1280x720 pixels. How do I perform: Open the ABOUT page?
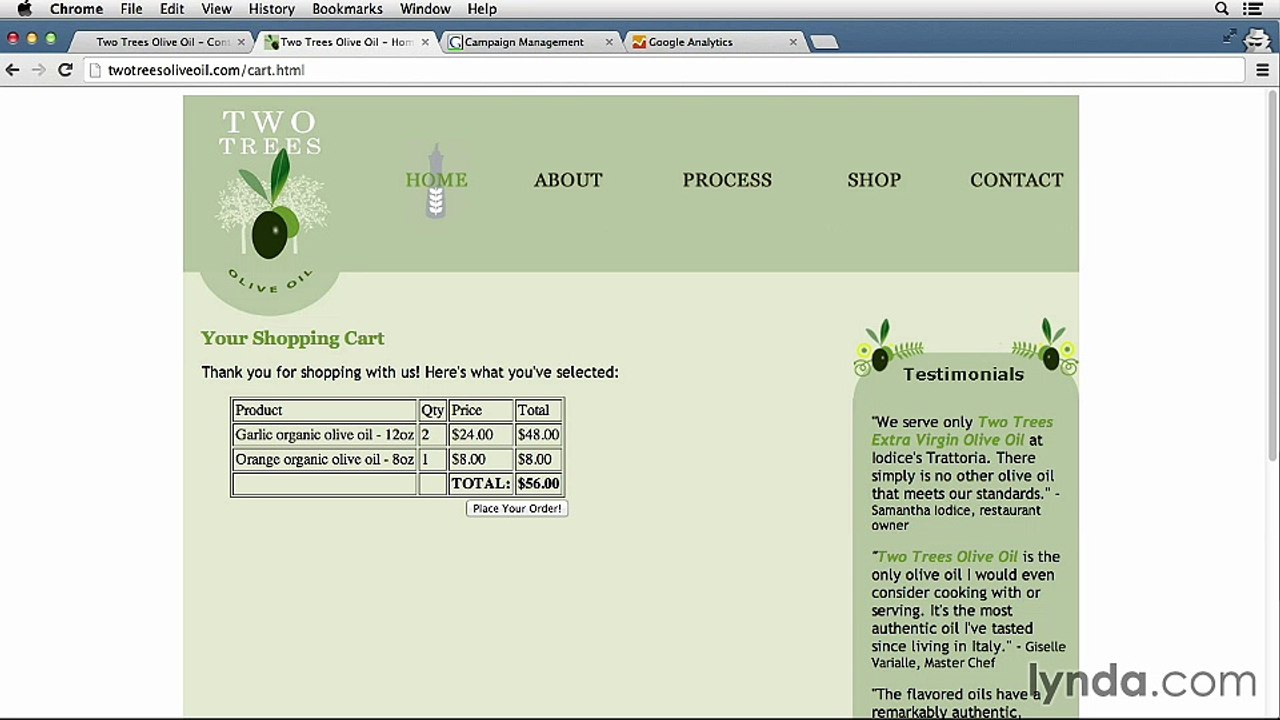pyautogui.click(x=568, y=180)
